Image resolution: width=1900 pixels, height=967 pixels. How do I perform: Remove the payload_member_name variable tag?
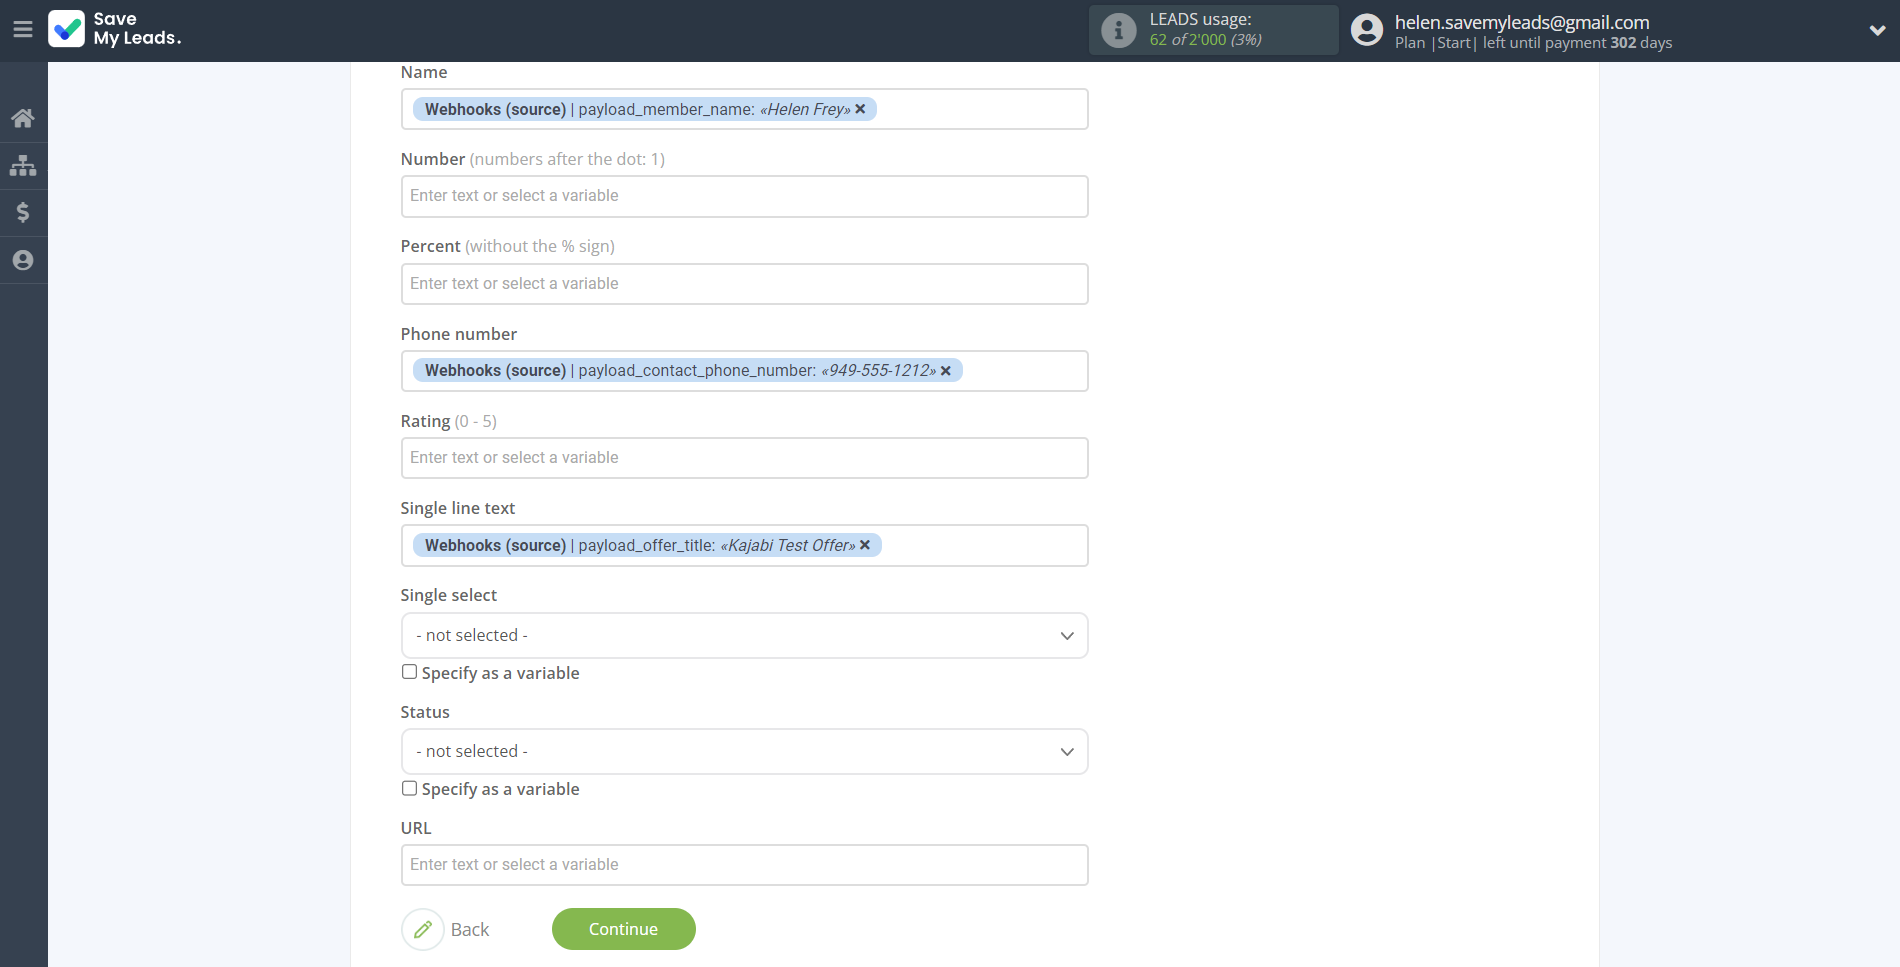860,109
